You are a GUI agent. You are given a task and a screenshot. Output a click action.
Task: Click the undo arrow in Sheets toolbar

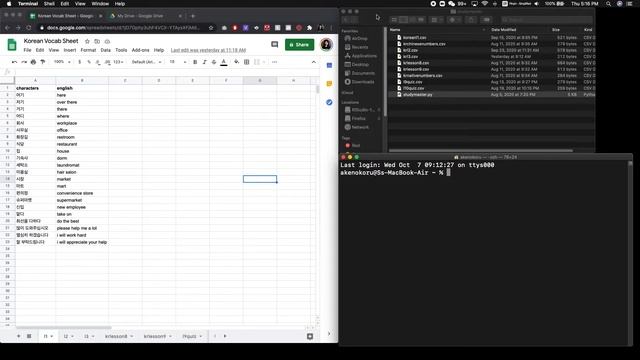(14, 62)
